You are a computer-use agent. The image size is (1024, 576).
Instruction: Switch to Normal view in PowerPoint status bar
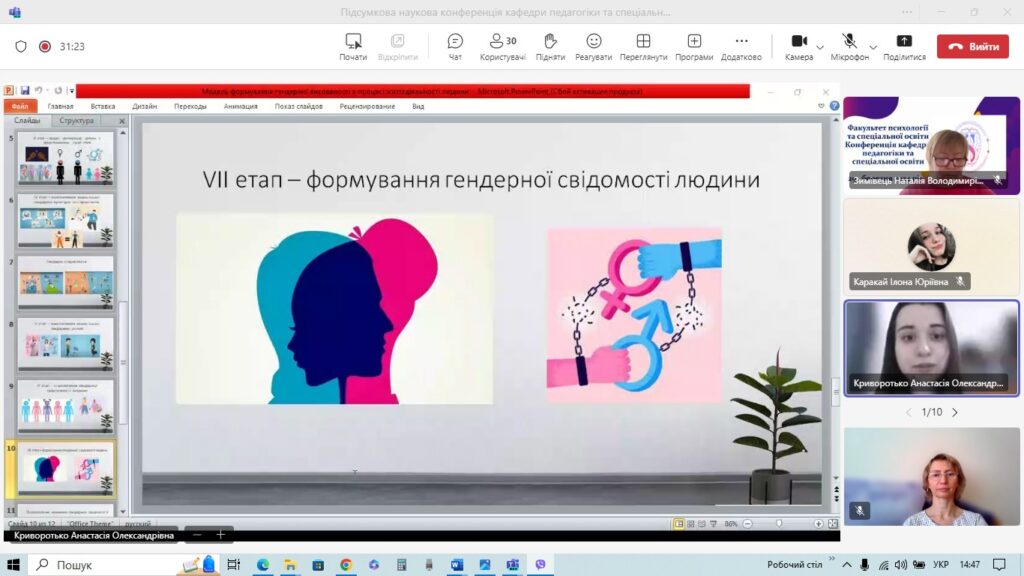click(679, 524)
